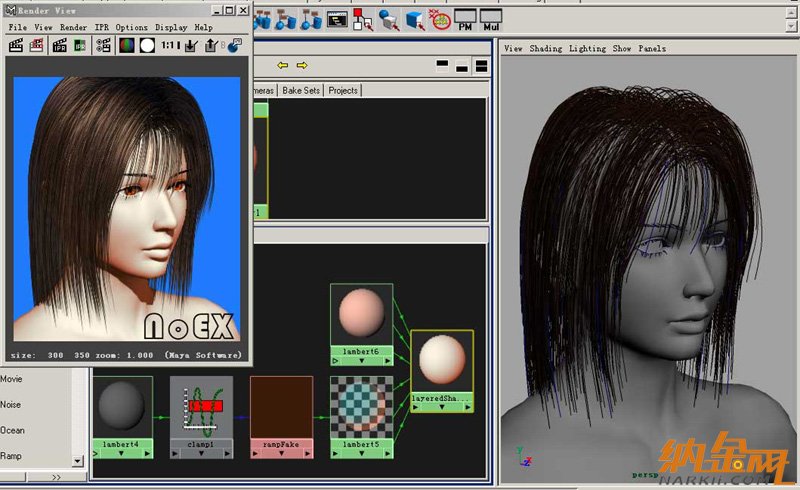This screenshot has height=490, width=800.
Task: Click the Render Region red clapperboard icon
Action: pyautogui.click(x=37, y=45)
